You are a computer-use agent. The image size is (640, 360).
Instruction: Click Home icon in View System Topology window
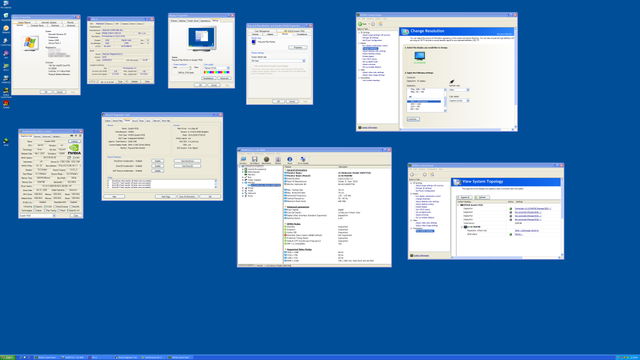(432, 174)
